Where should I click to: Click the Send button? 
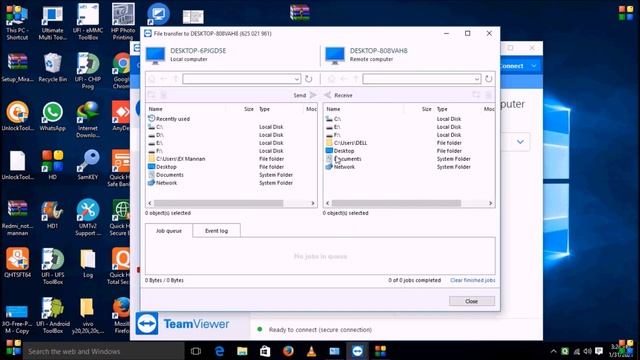[x=305, y=95]
